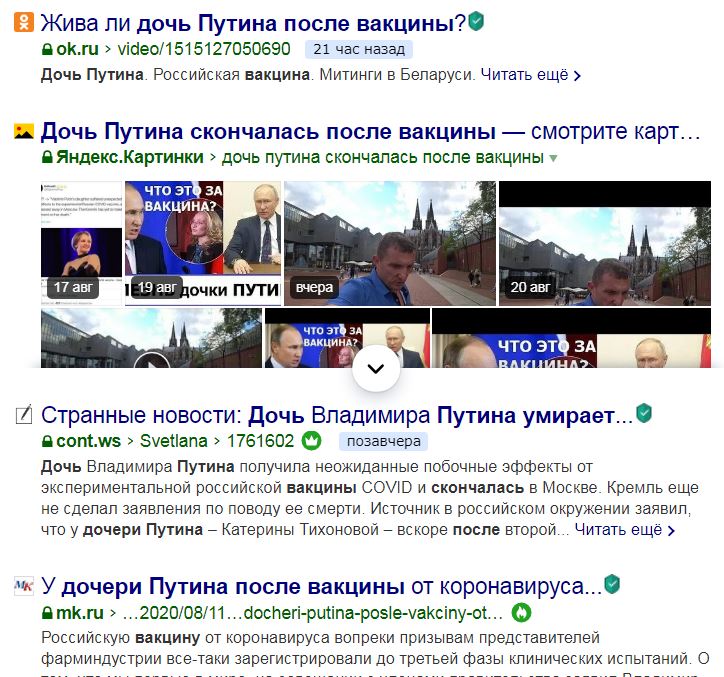Click shield badge after коронавируса title
This screenshot has width=724, height=677.
pyautogui.click(x=612, y=584)
